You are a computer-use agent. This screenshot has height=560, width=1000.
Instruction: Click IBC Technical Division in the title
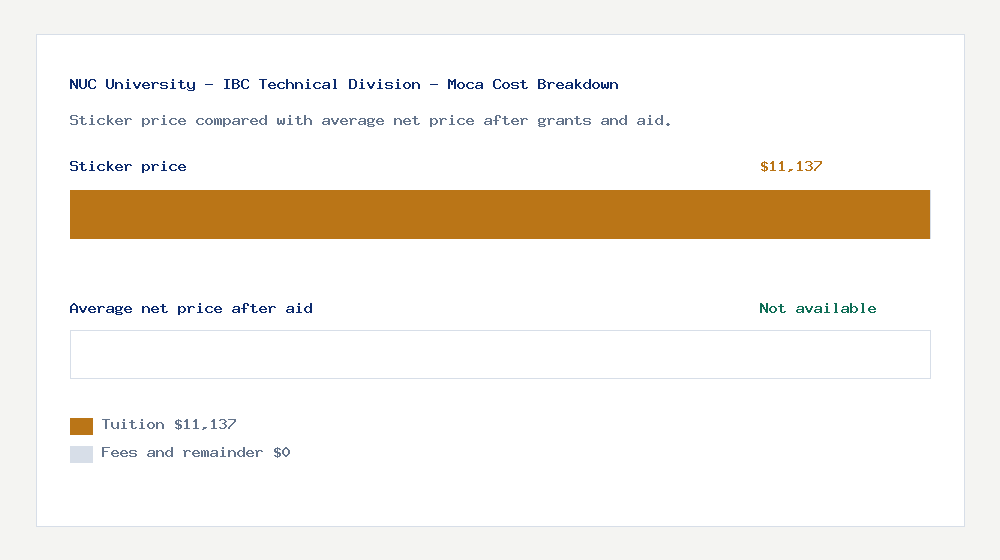point(321,84)
